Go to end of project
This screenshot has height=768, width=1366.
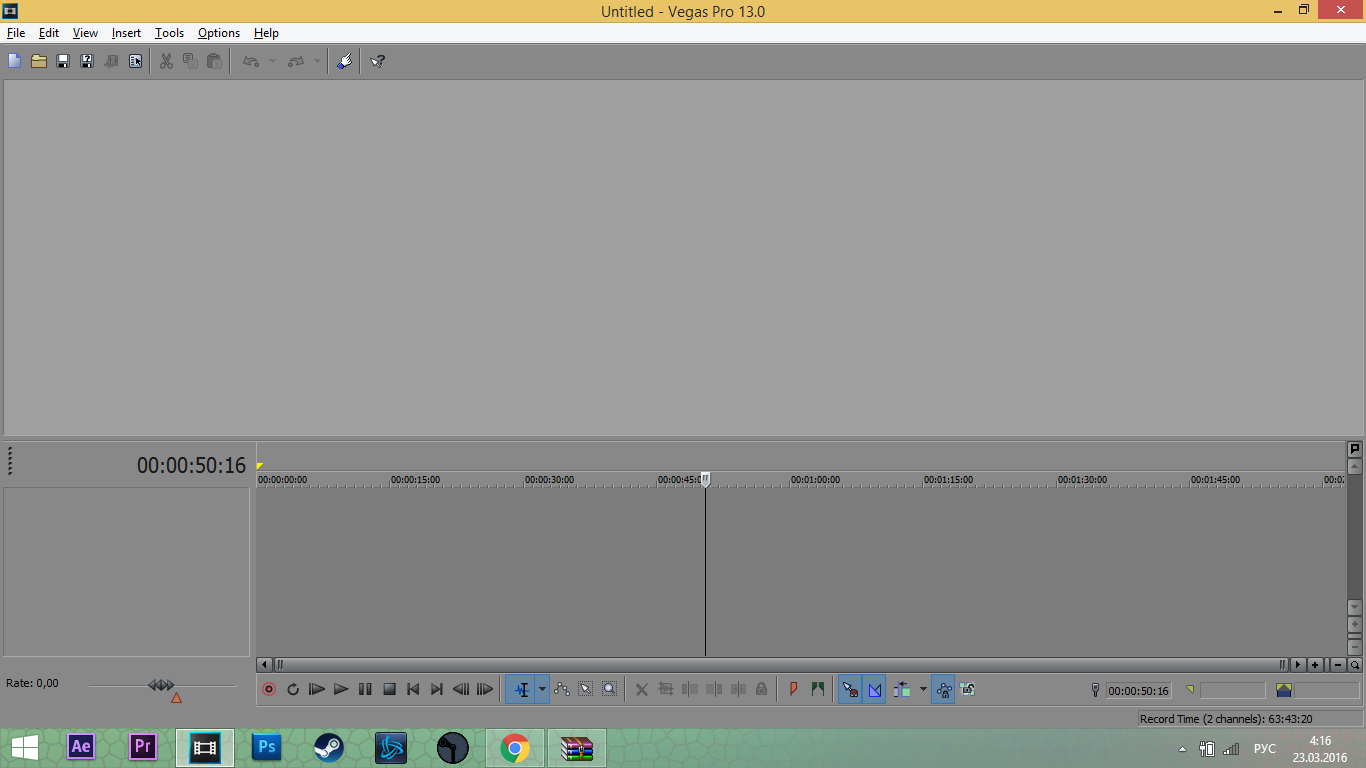(437, 689)
